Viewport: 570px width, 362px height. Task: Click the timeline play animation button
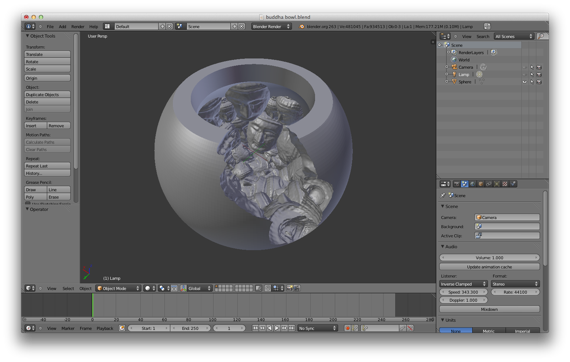click(277, 328)
